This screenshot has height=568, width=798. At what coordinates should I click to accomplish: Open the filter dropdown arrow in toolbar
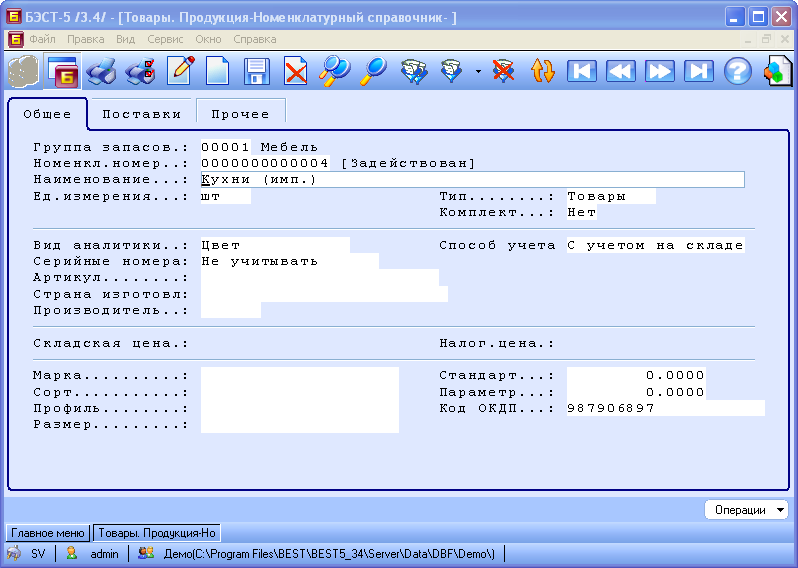tap(478, 72)
